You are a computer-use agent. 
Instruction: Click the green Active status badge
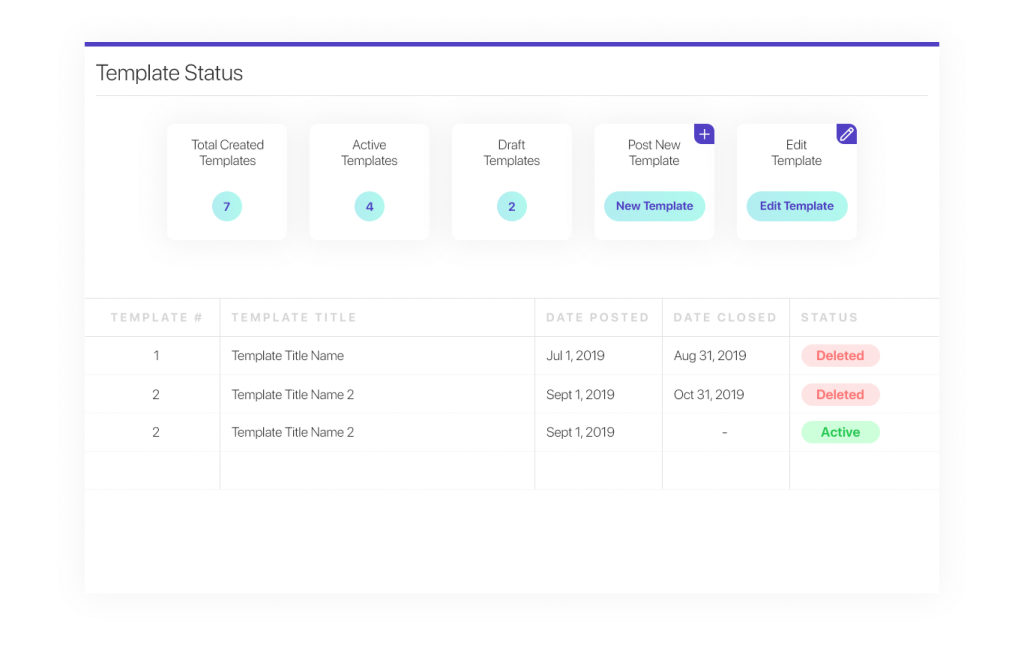coord(840,433)
